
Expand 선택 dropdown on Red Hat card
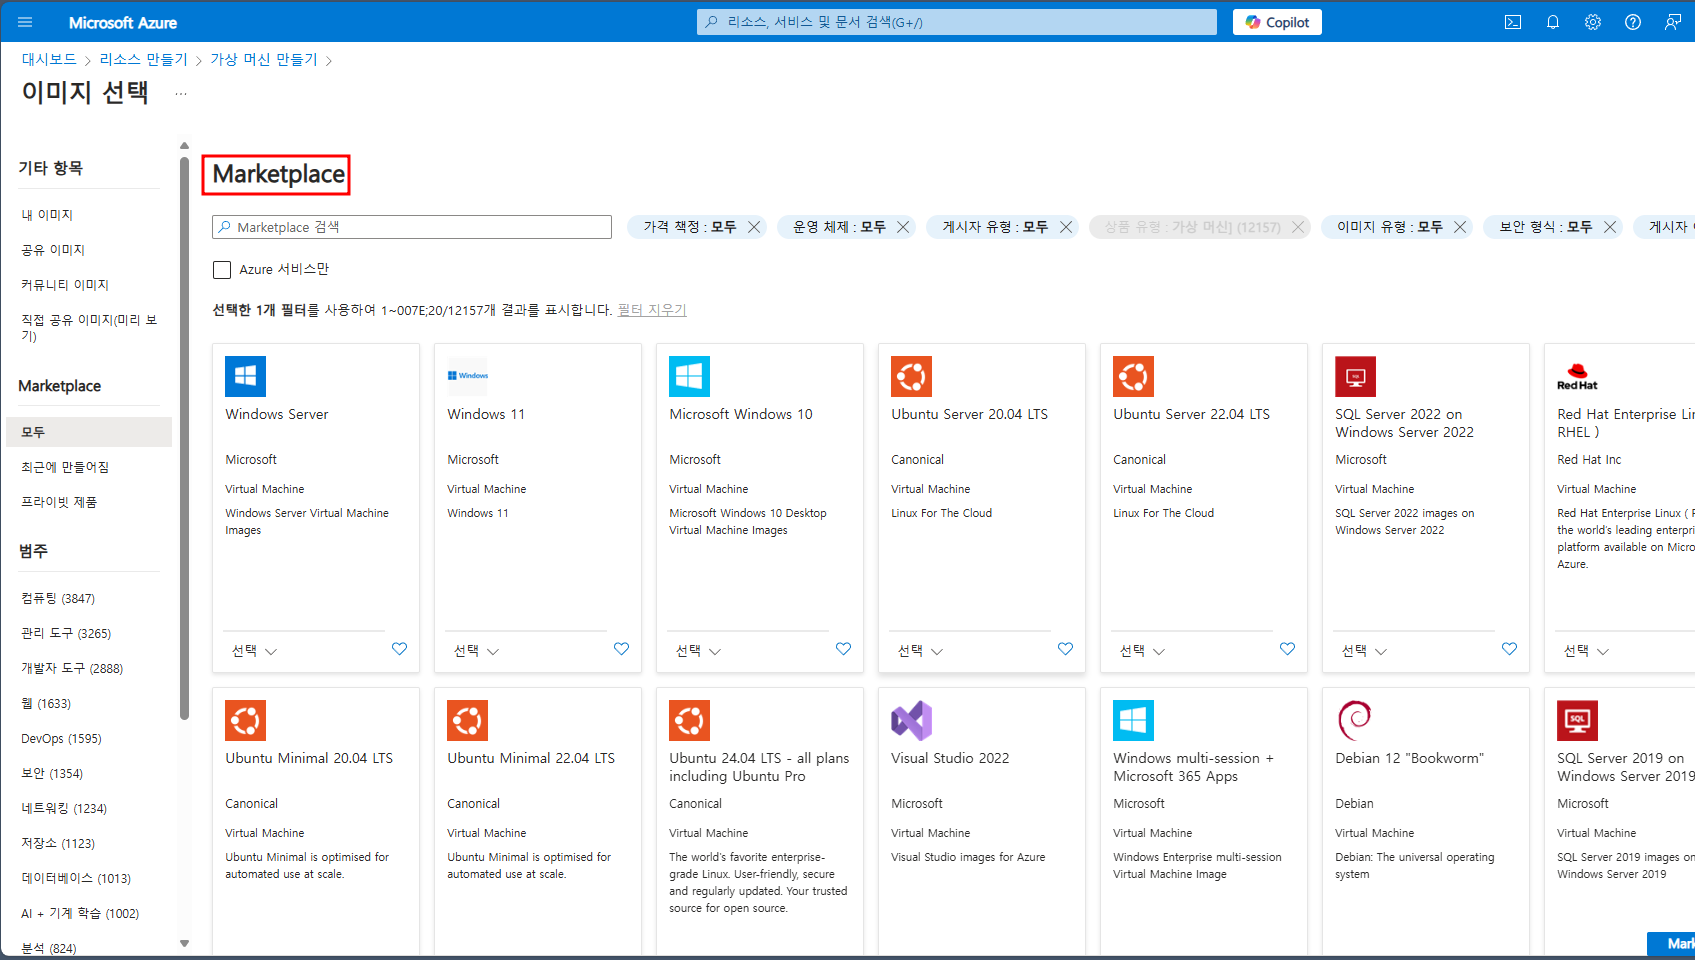(1587, 651)
